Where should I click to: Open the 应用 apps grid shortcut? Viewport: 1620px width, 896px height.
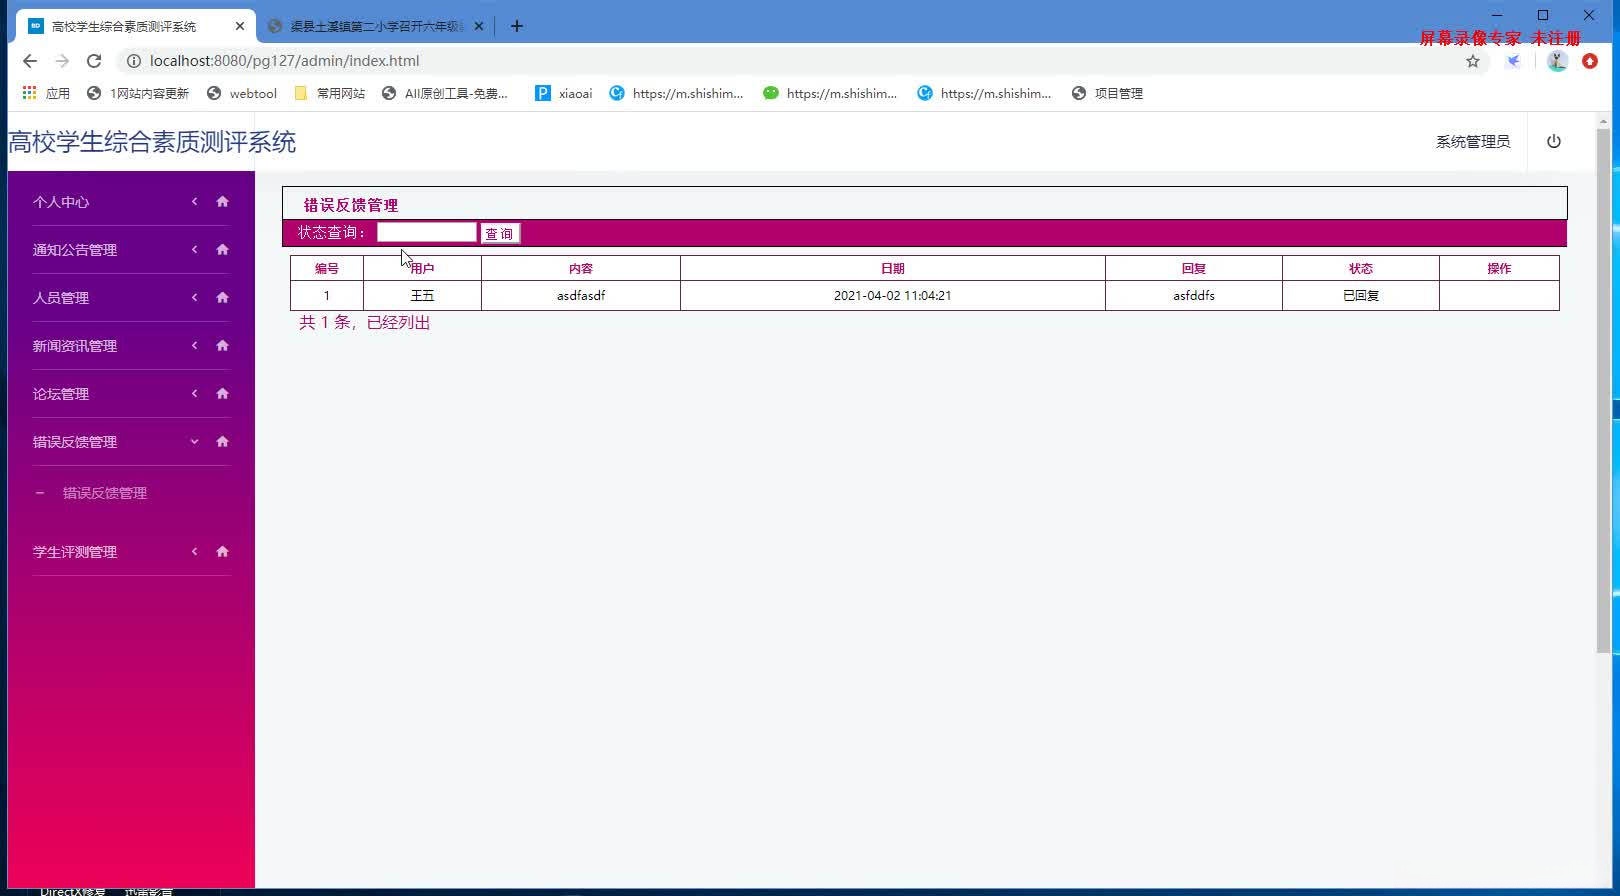46,93
